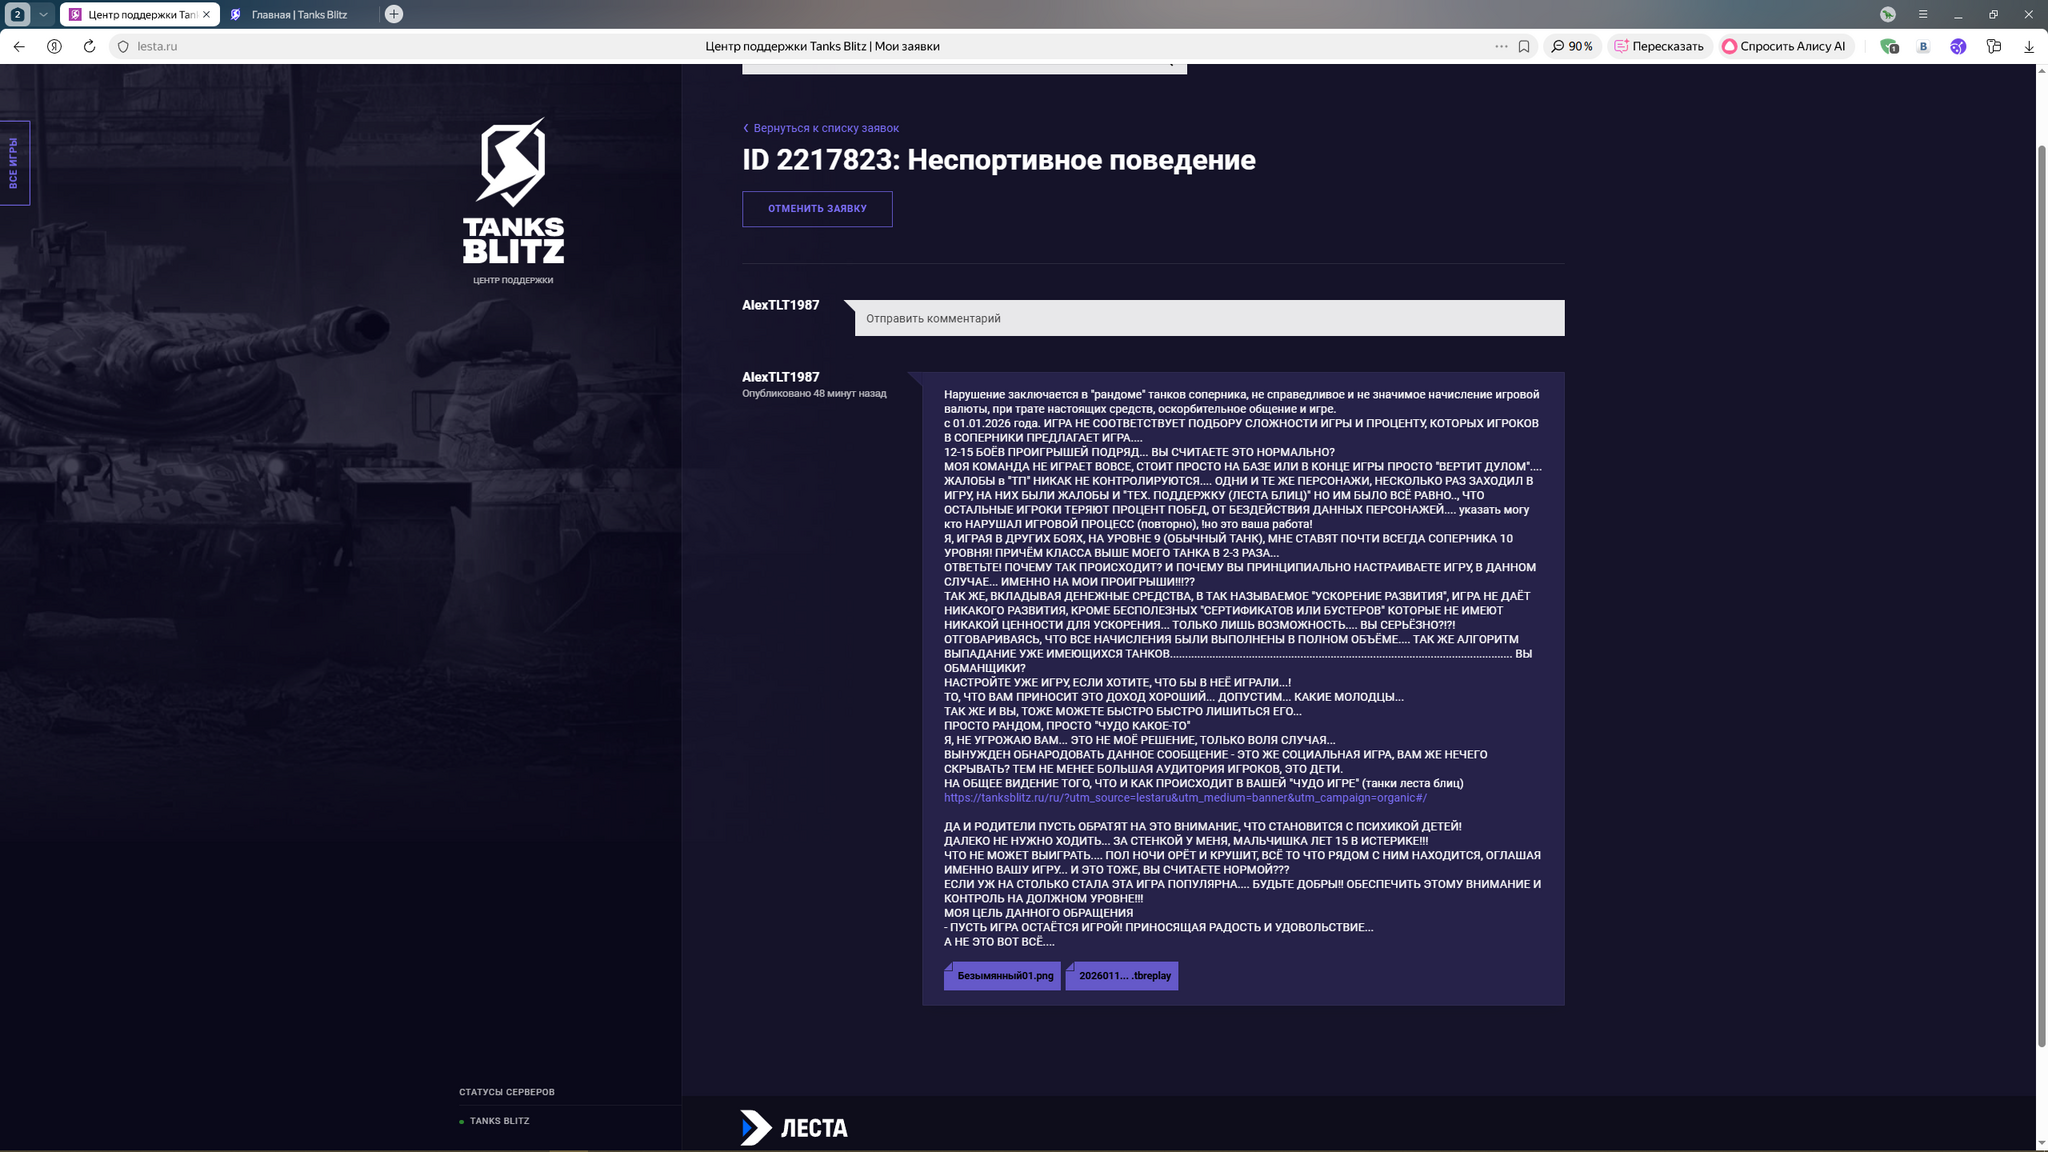Viewport: 2048px width, 1152px height.
Task: Open the extensions puzzle icon
Action: 1993,46
